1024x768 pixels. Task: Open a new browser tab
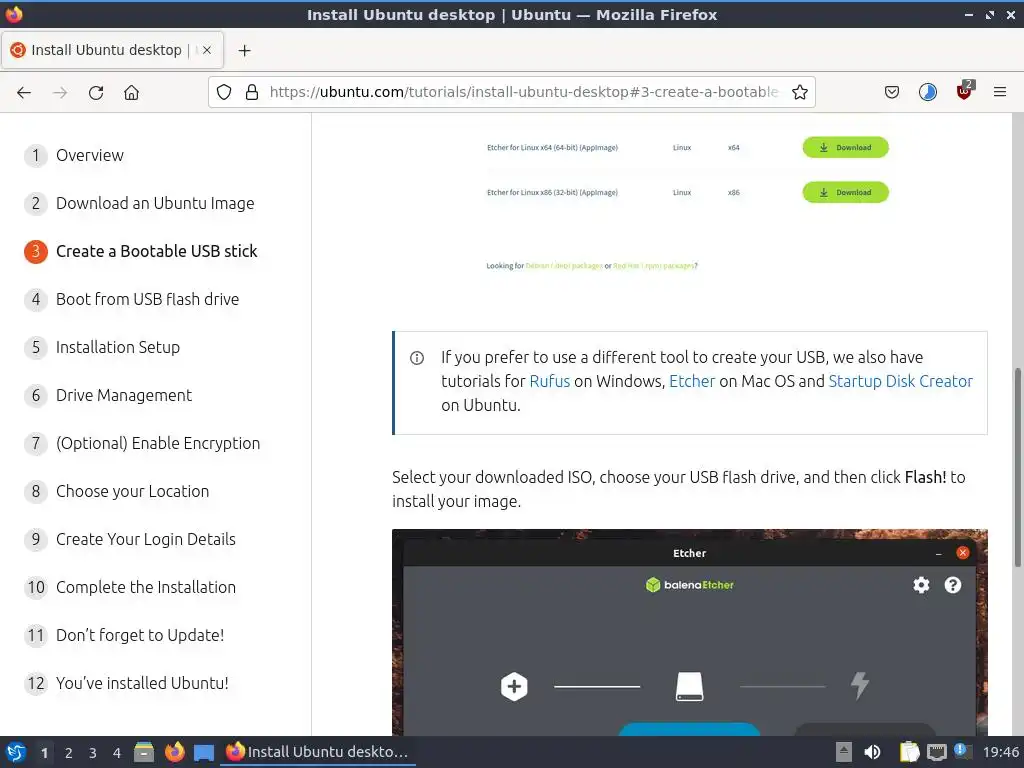(244, 50)
